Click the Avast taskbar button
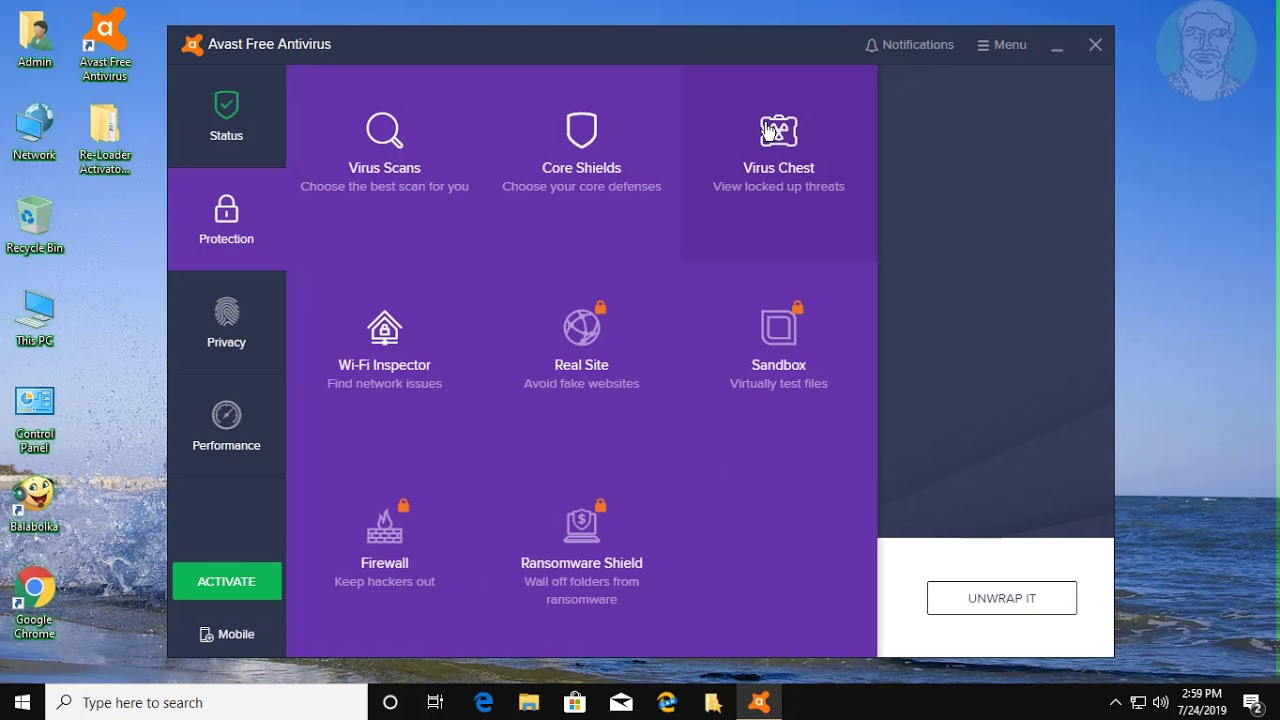The width and height of the screenshot is (1280, 720). pos(759,702)
